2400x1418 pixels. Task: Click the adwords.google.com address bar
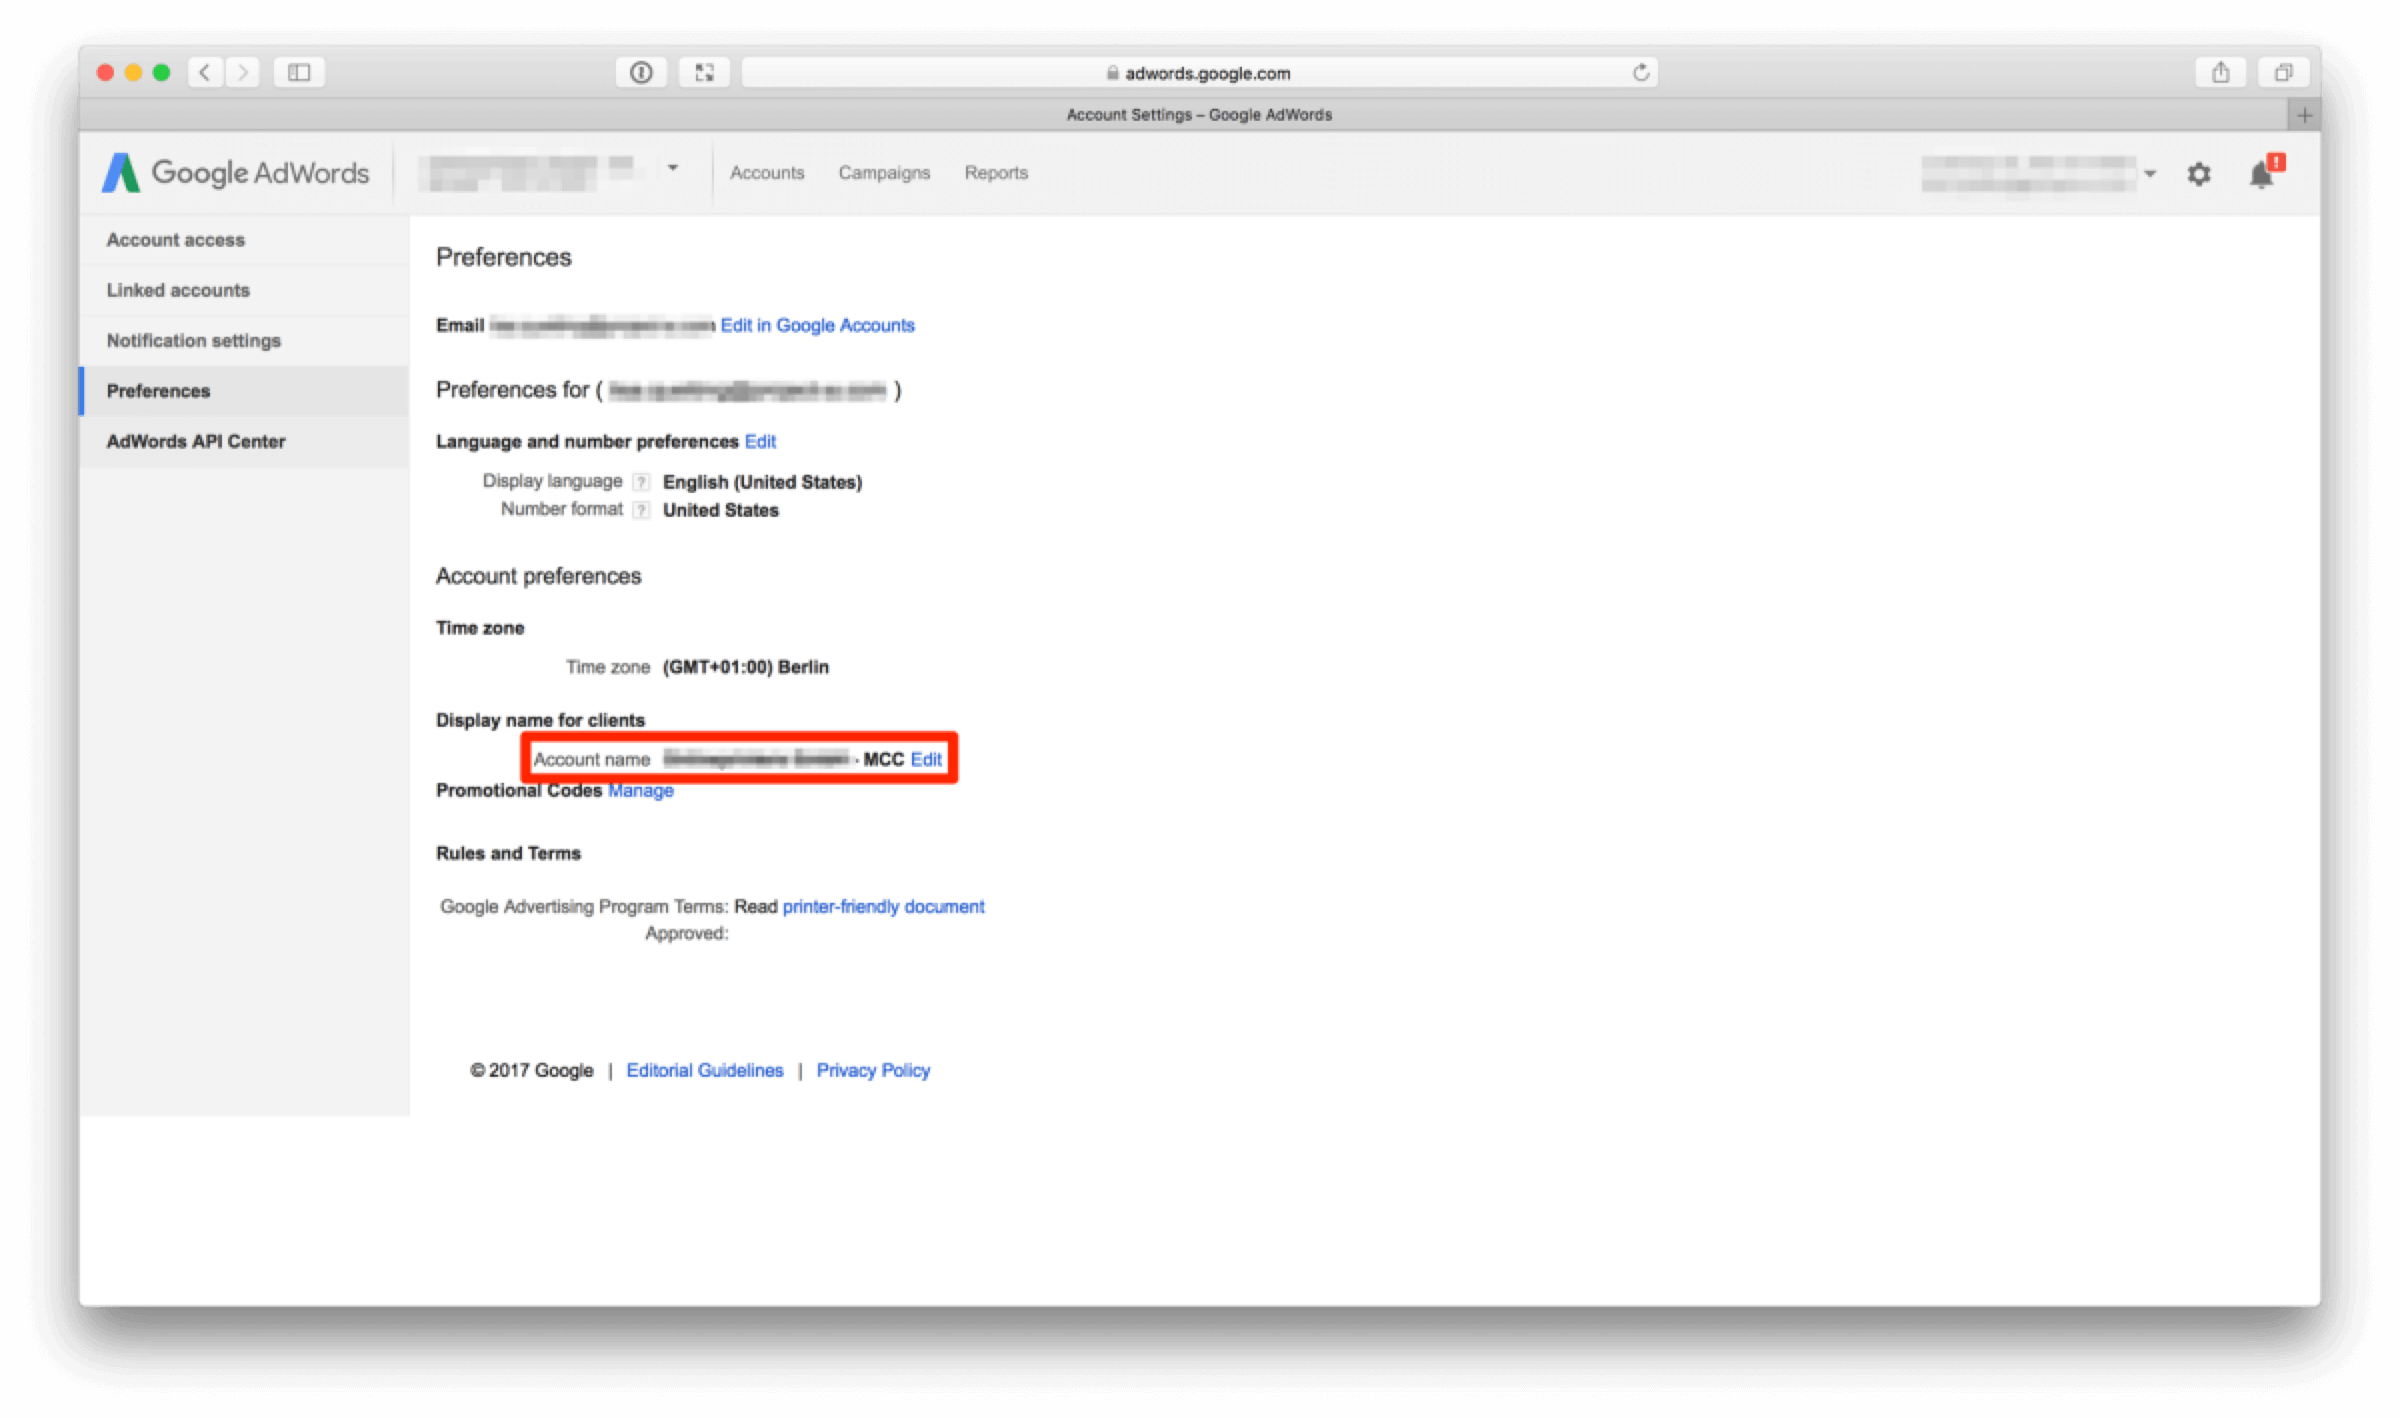(x=1199, y=72)
